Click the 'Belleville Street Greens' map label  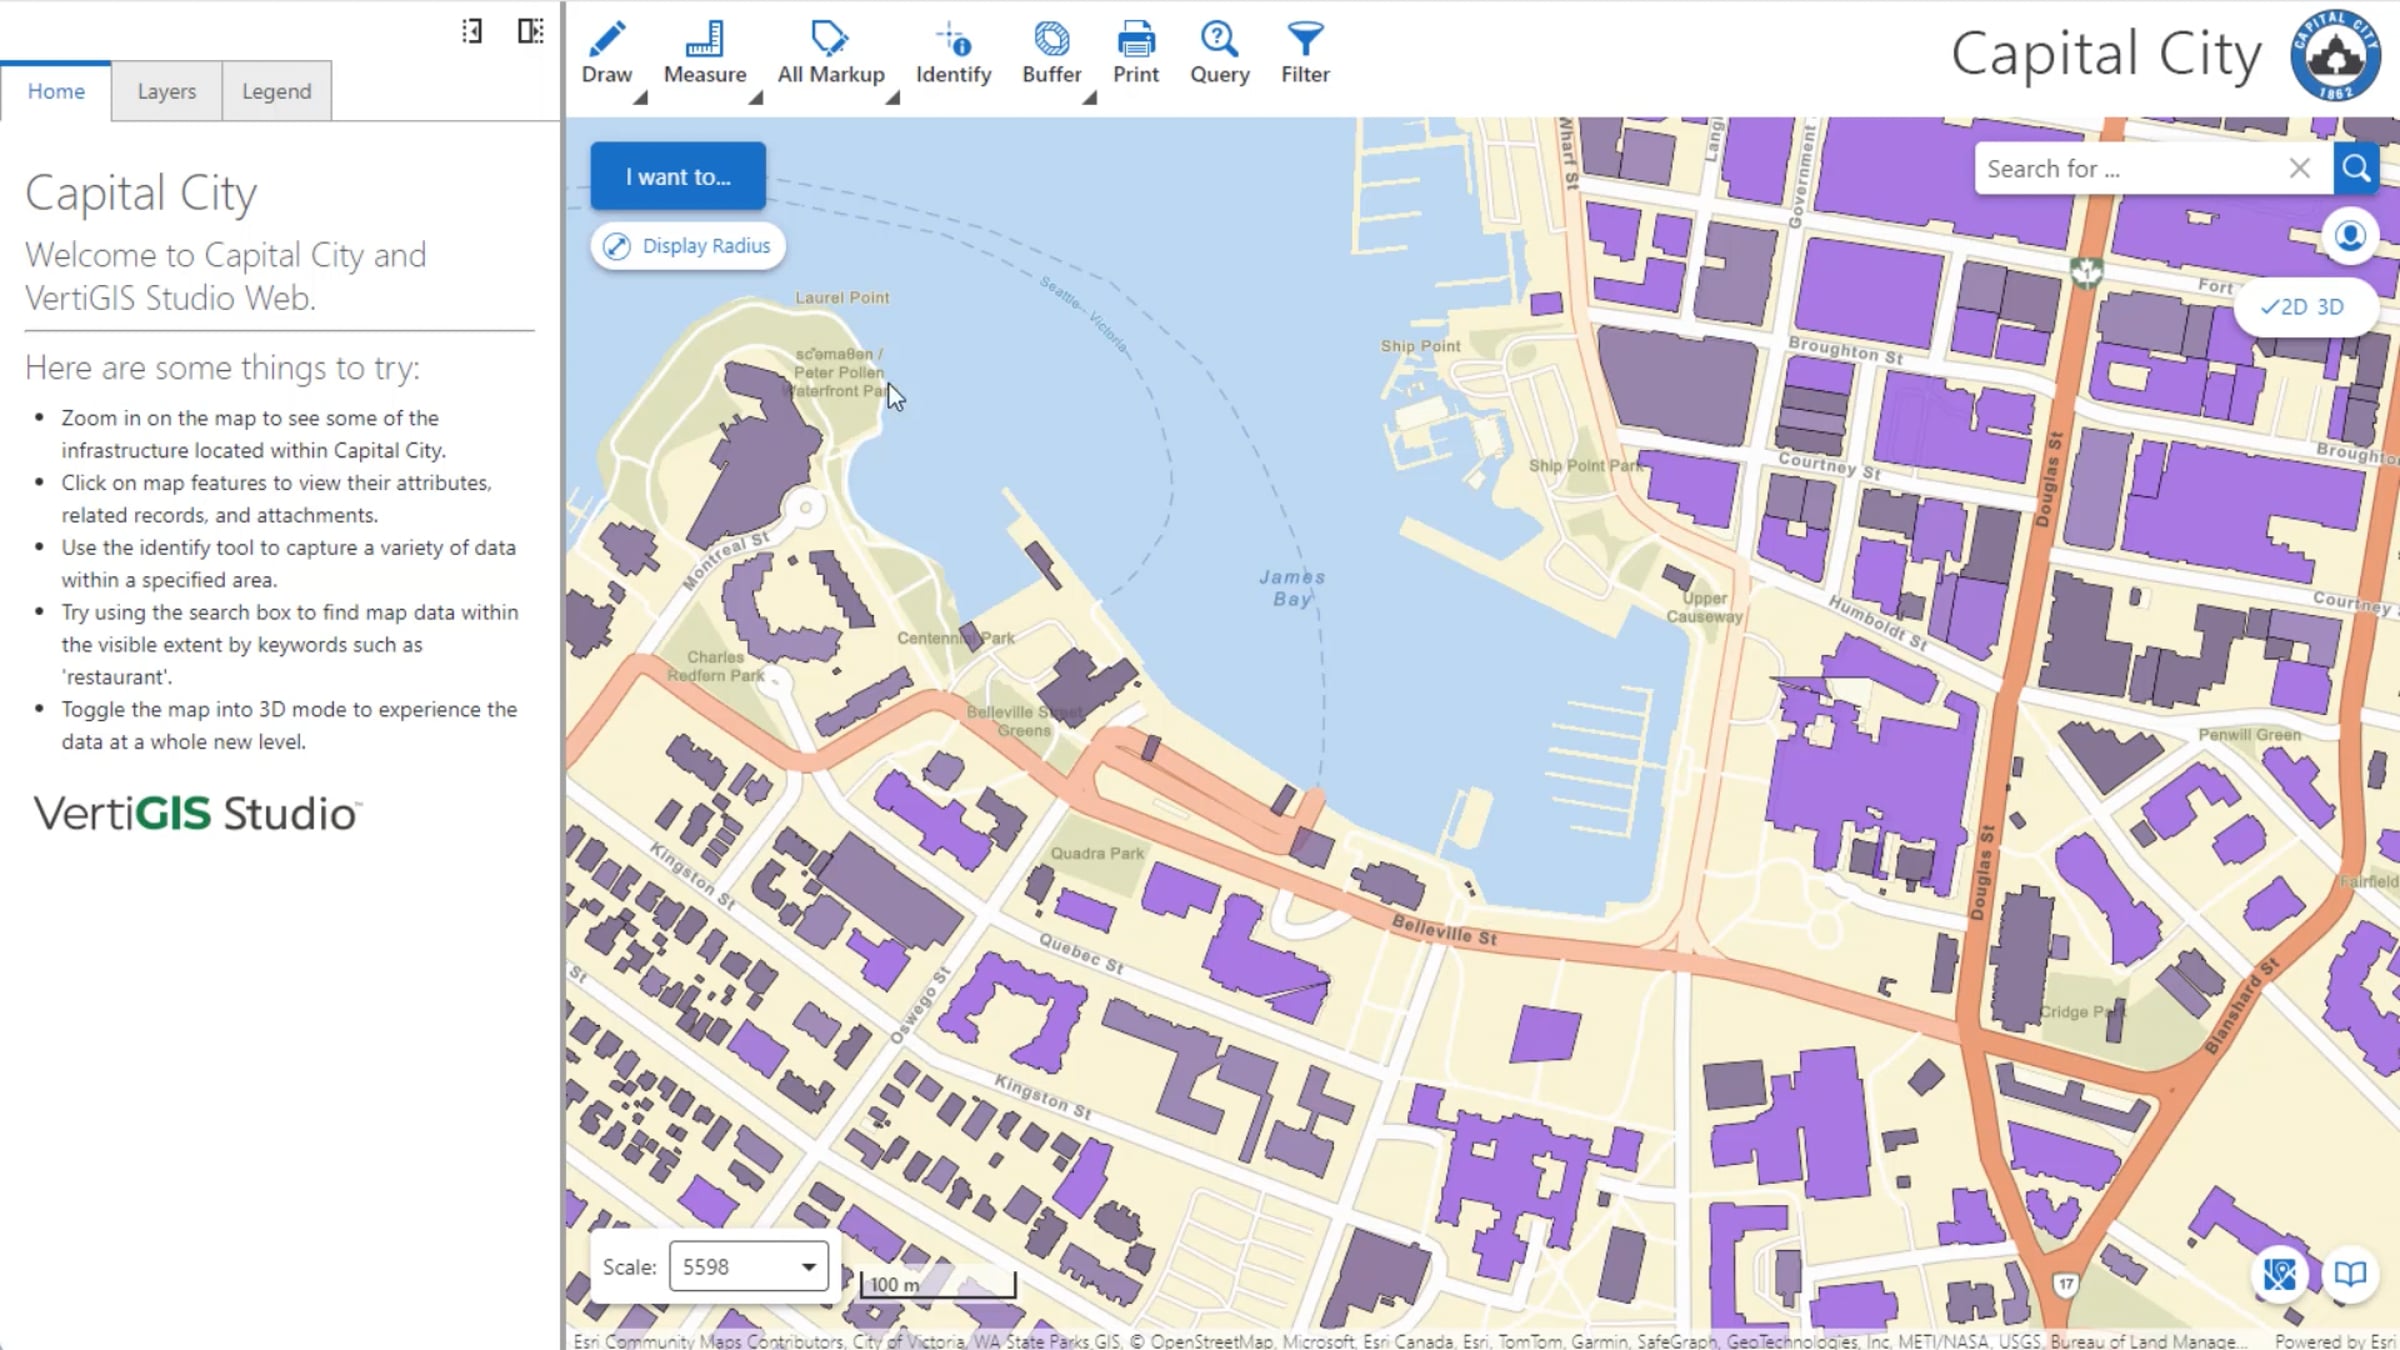click(x=1024, y=721)
